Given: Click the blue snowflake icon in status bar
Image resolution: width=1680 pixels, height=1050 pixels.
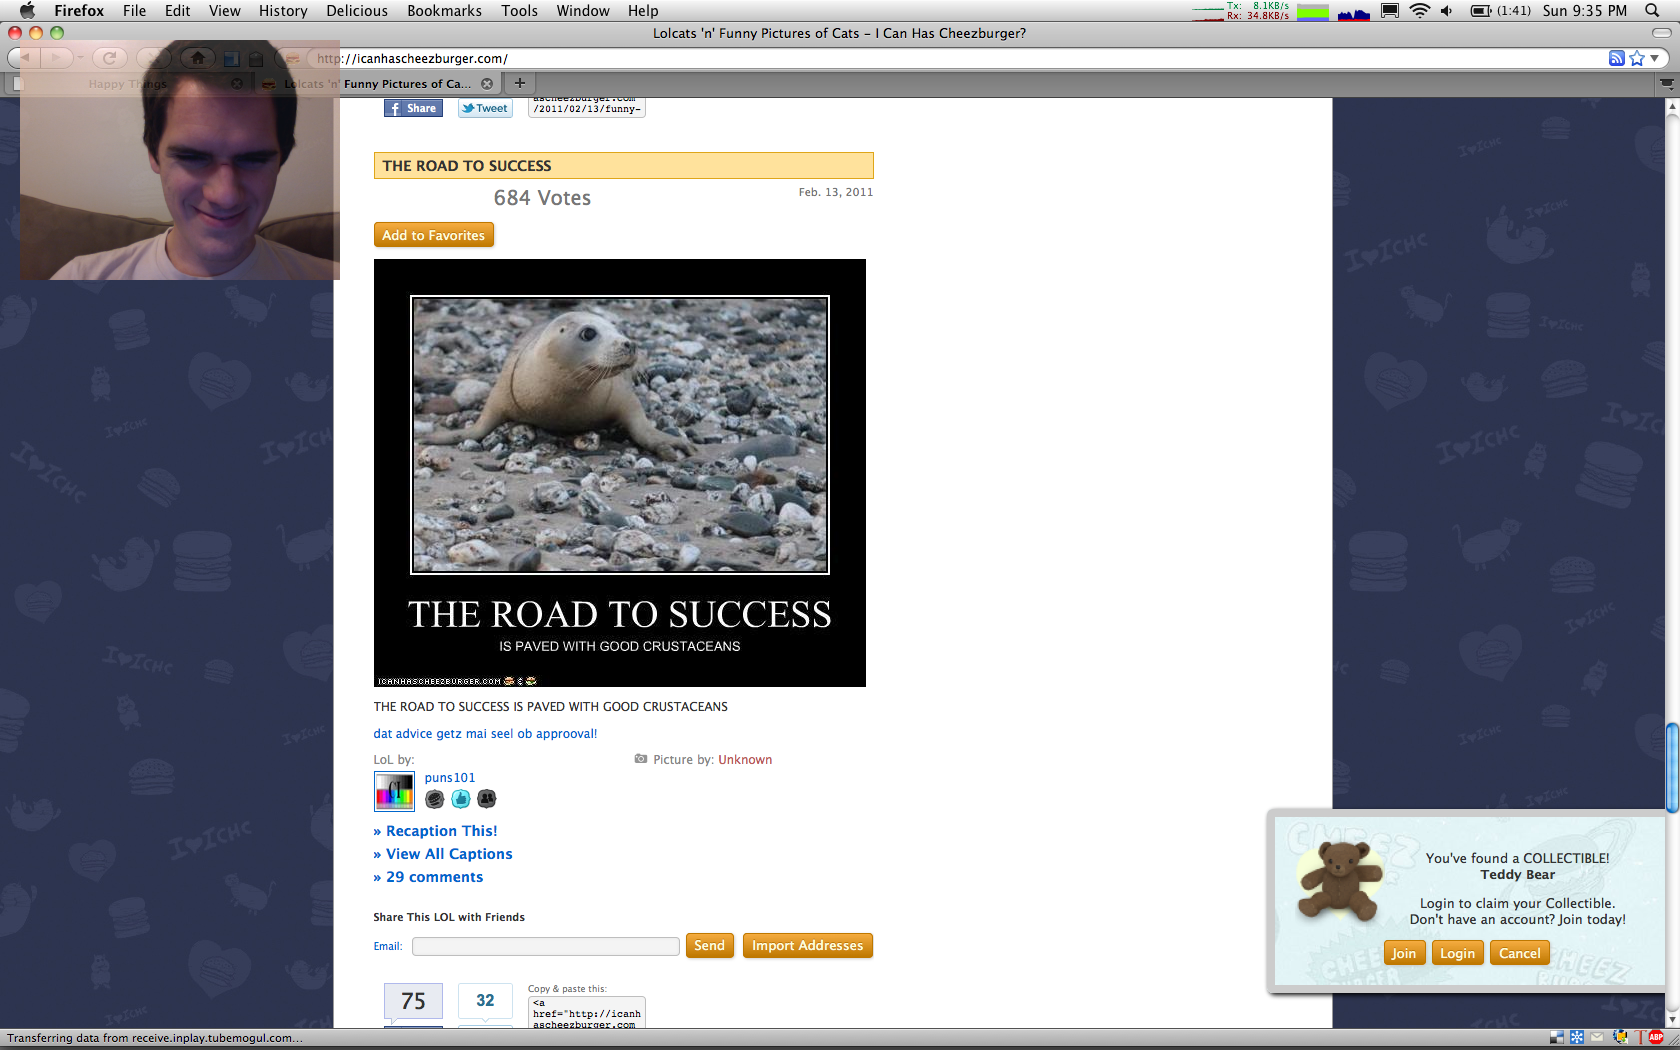Looking at the screenshot, I should pyautogui.click(x=1577, y=1037).
